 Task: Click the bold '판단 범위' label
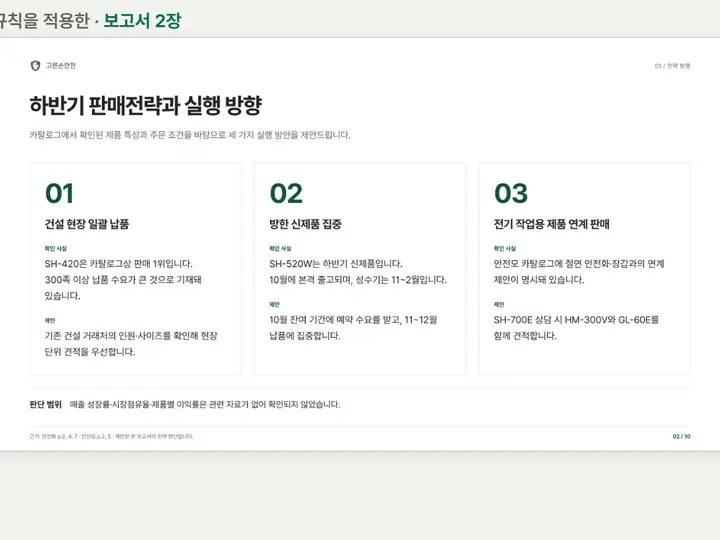point(45,404)
